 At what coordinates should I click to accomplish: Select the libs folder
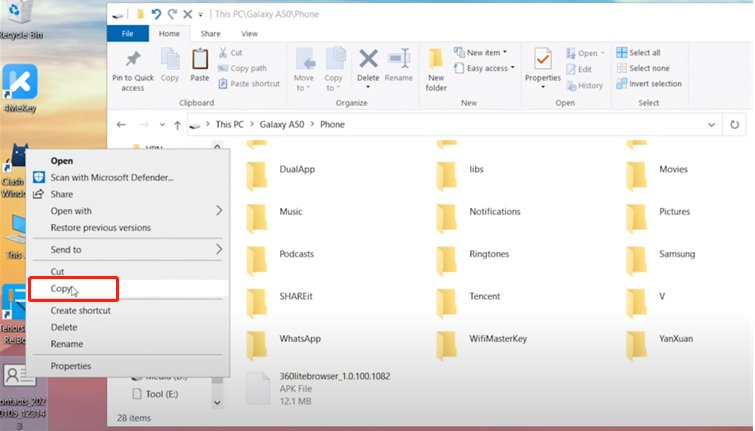(461, 175)
